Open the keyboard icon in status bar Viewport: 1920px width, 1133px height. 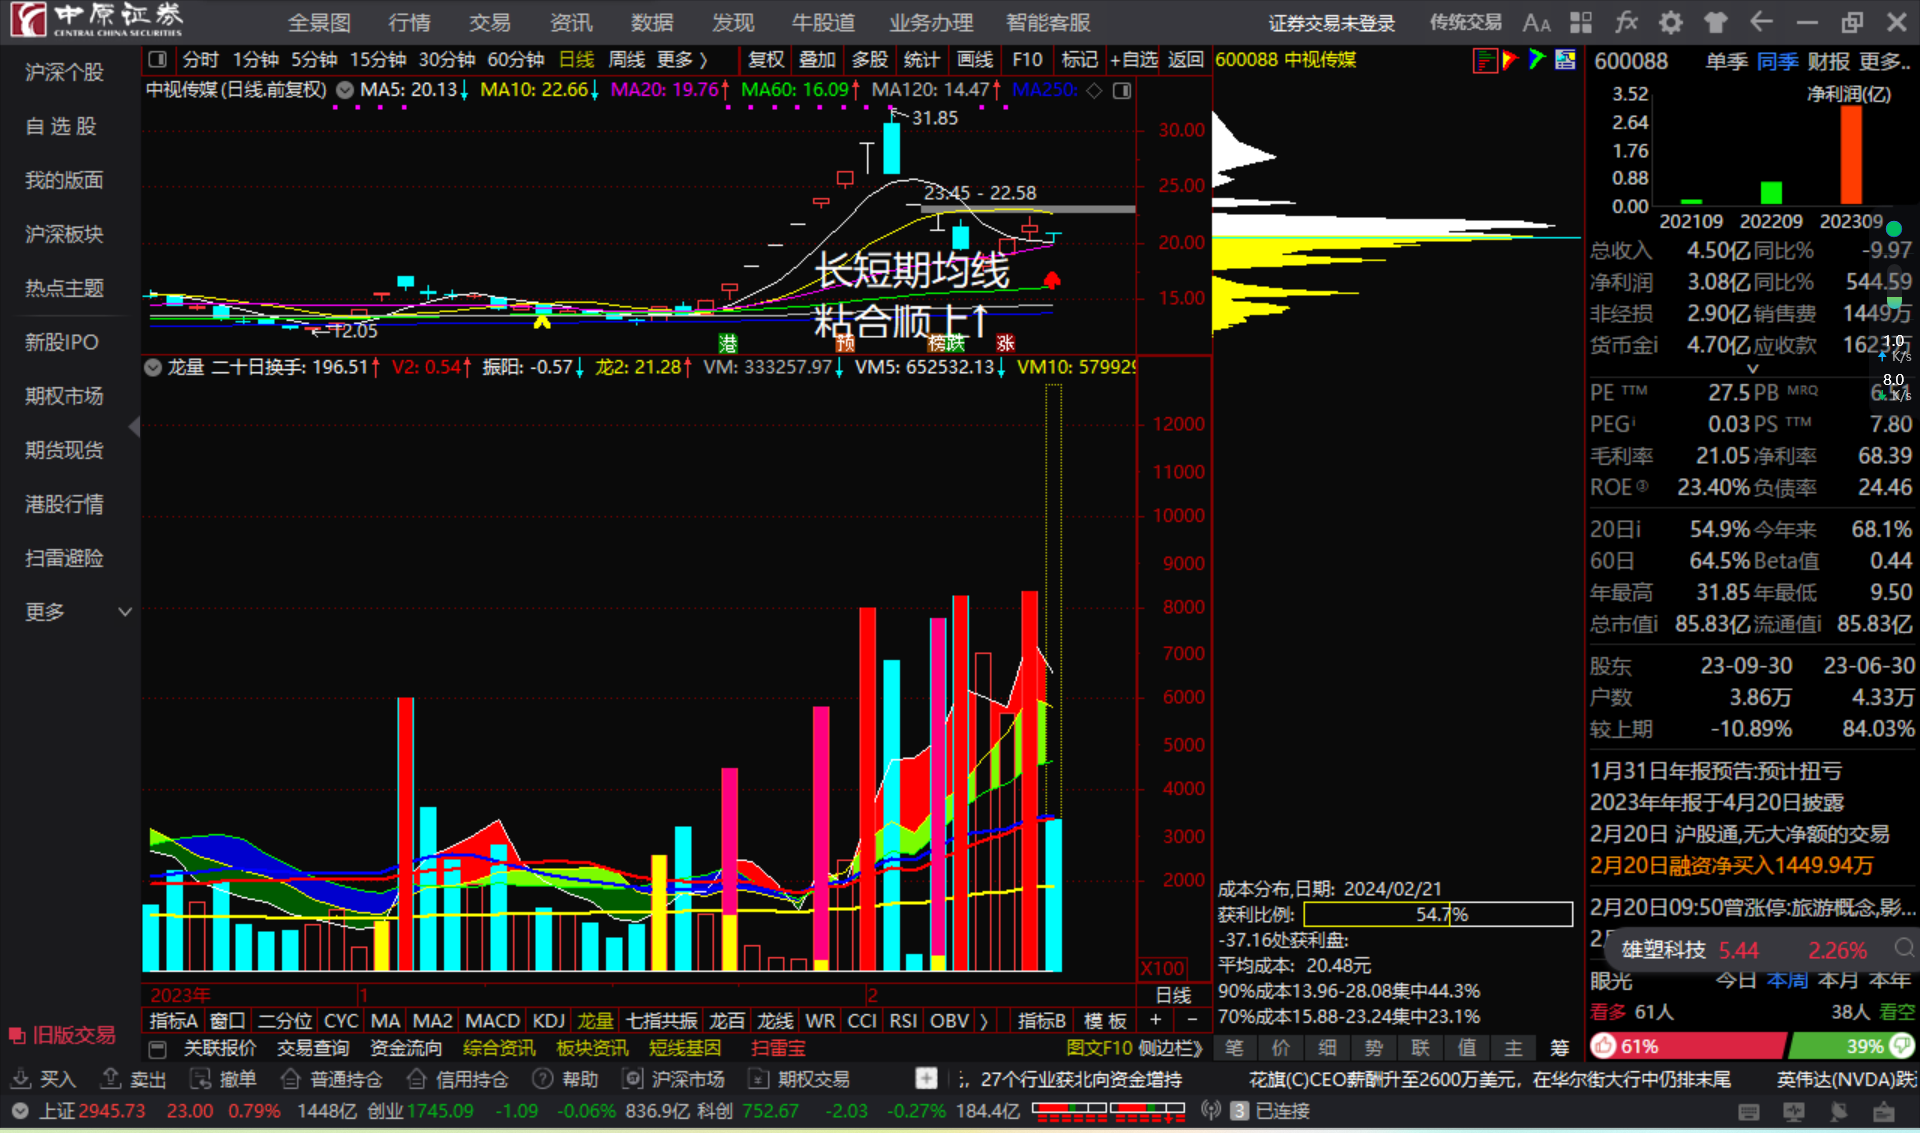[1749, 1111]
